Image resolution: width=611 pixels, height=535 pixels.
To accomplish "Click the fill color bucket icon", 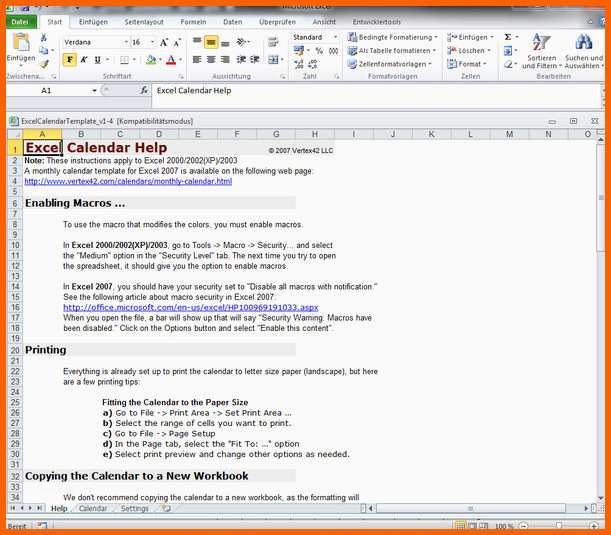I will [x=151, y=60].
